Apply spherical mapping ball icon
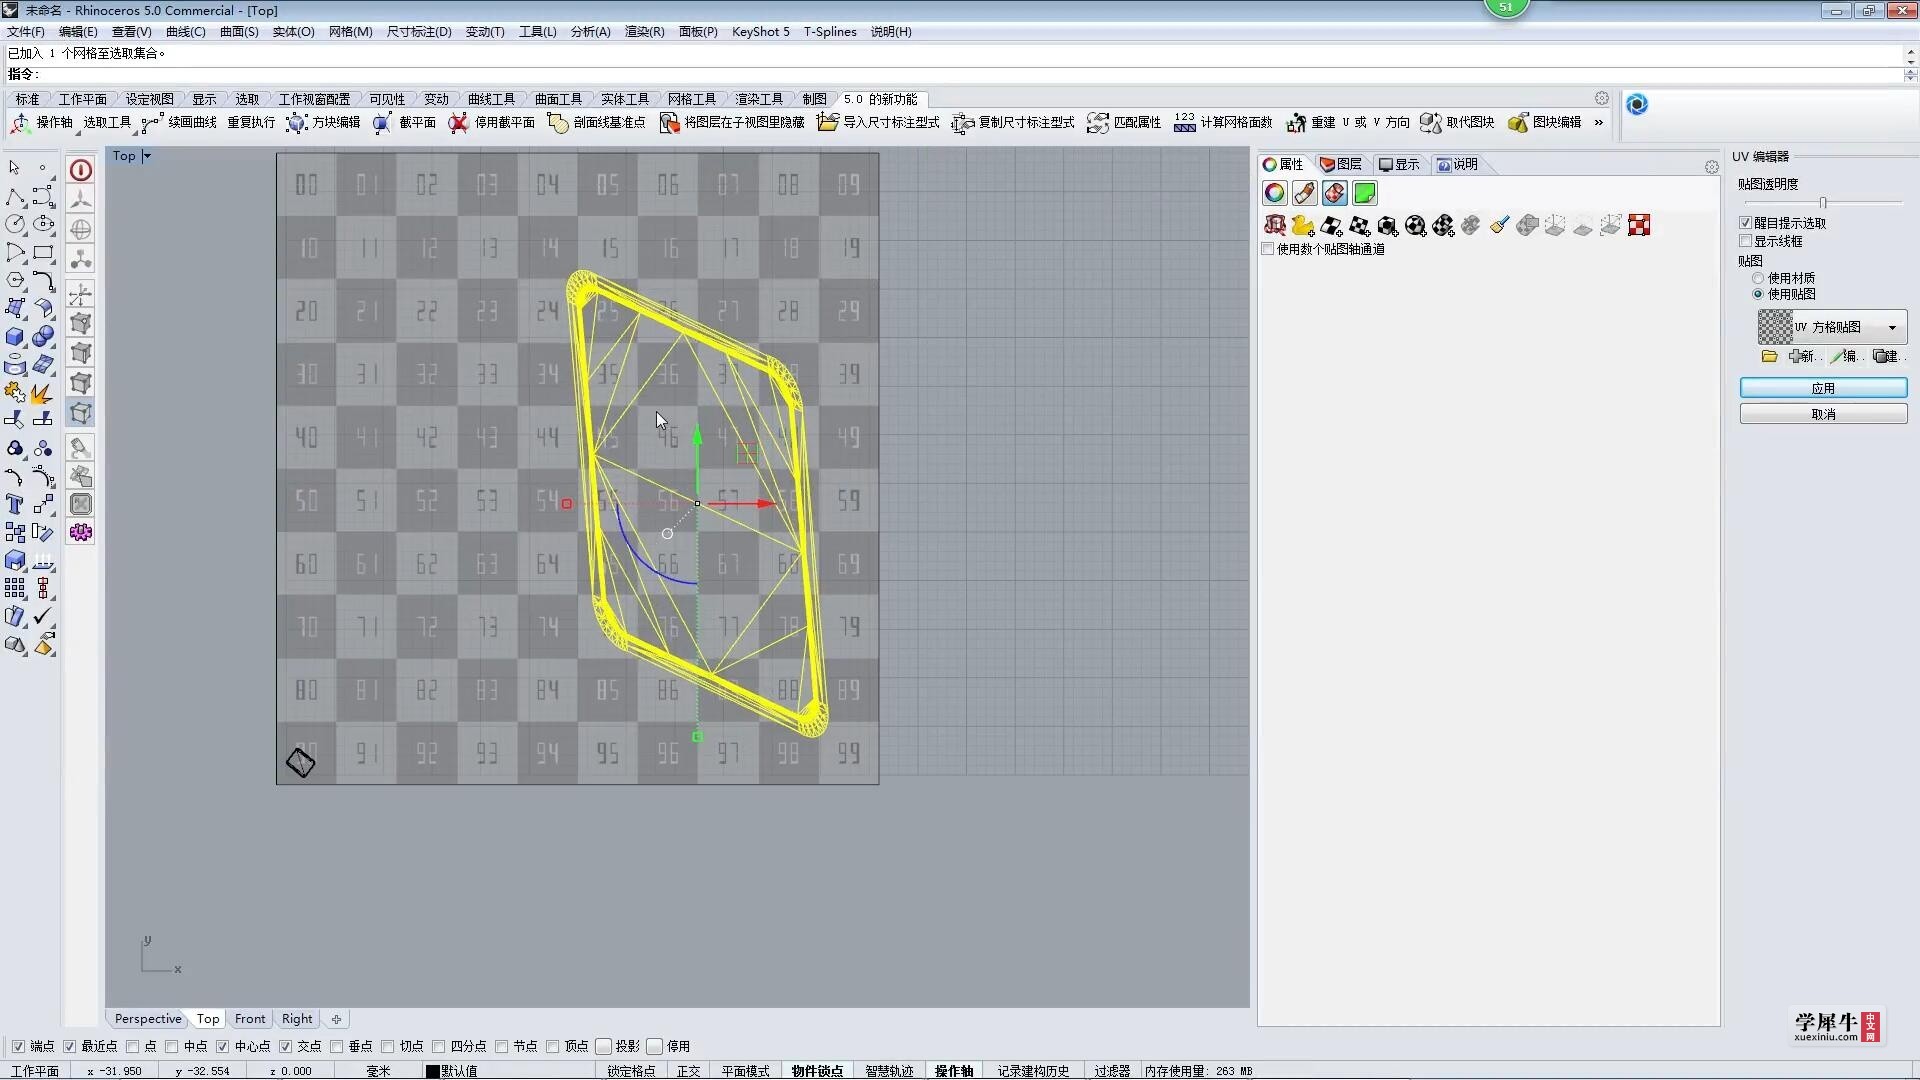This screenshot has width=1920, height=1080. (x=1415, y=225)
